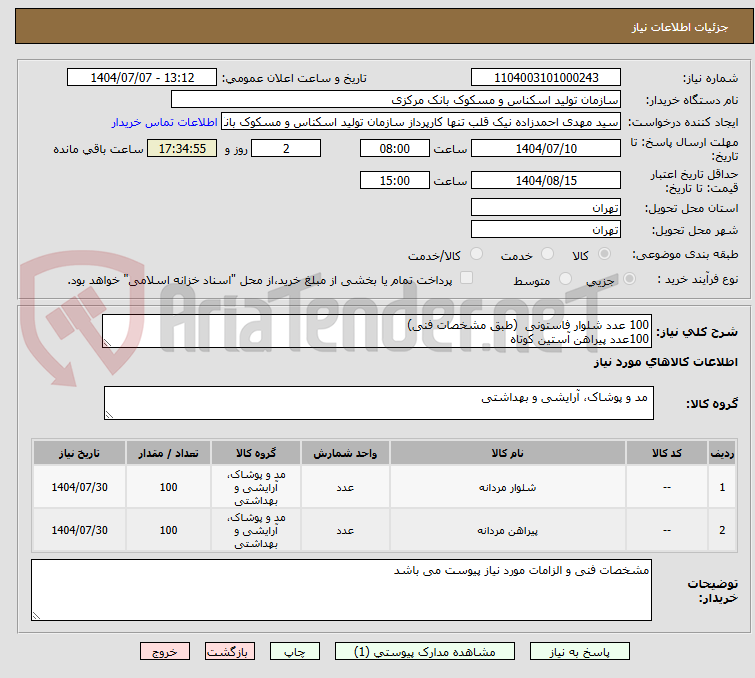This screenshot has height=678, width=755.
Task: Click the deadline time 08:00 field
Action: click(394, 148)
